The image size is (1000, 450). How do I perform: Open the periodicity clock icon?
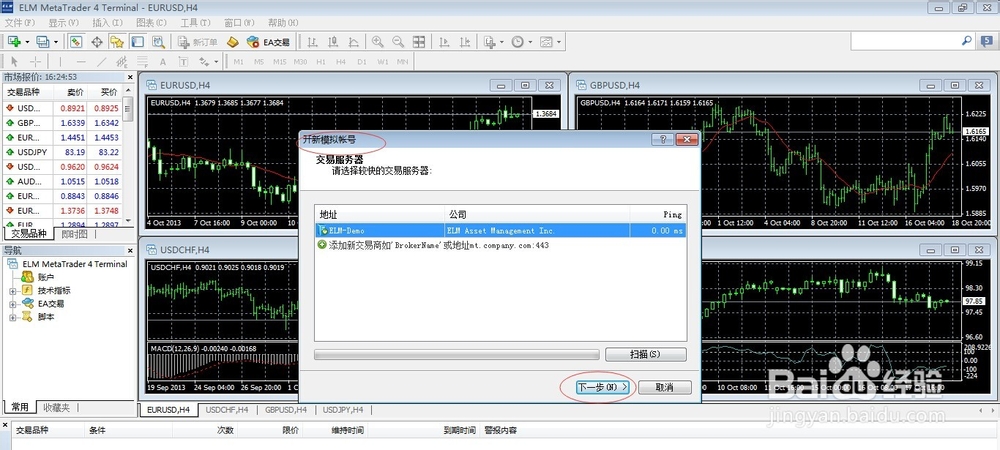click(x=518, y=42)
